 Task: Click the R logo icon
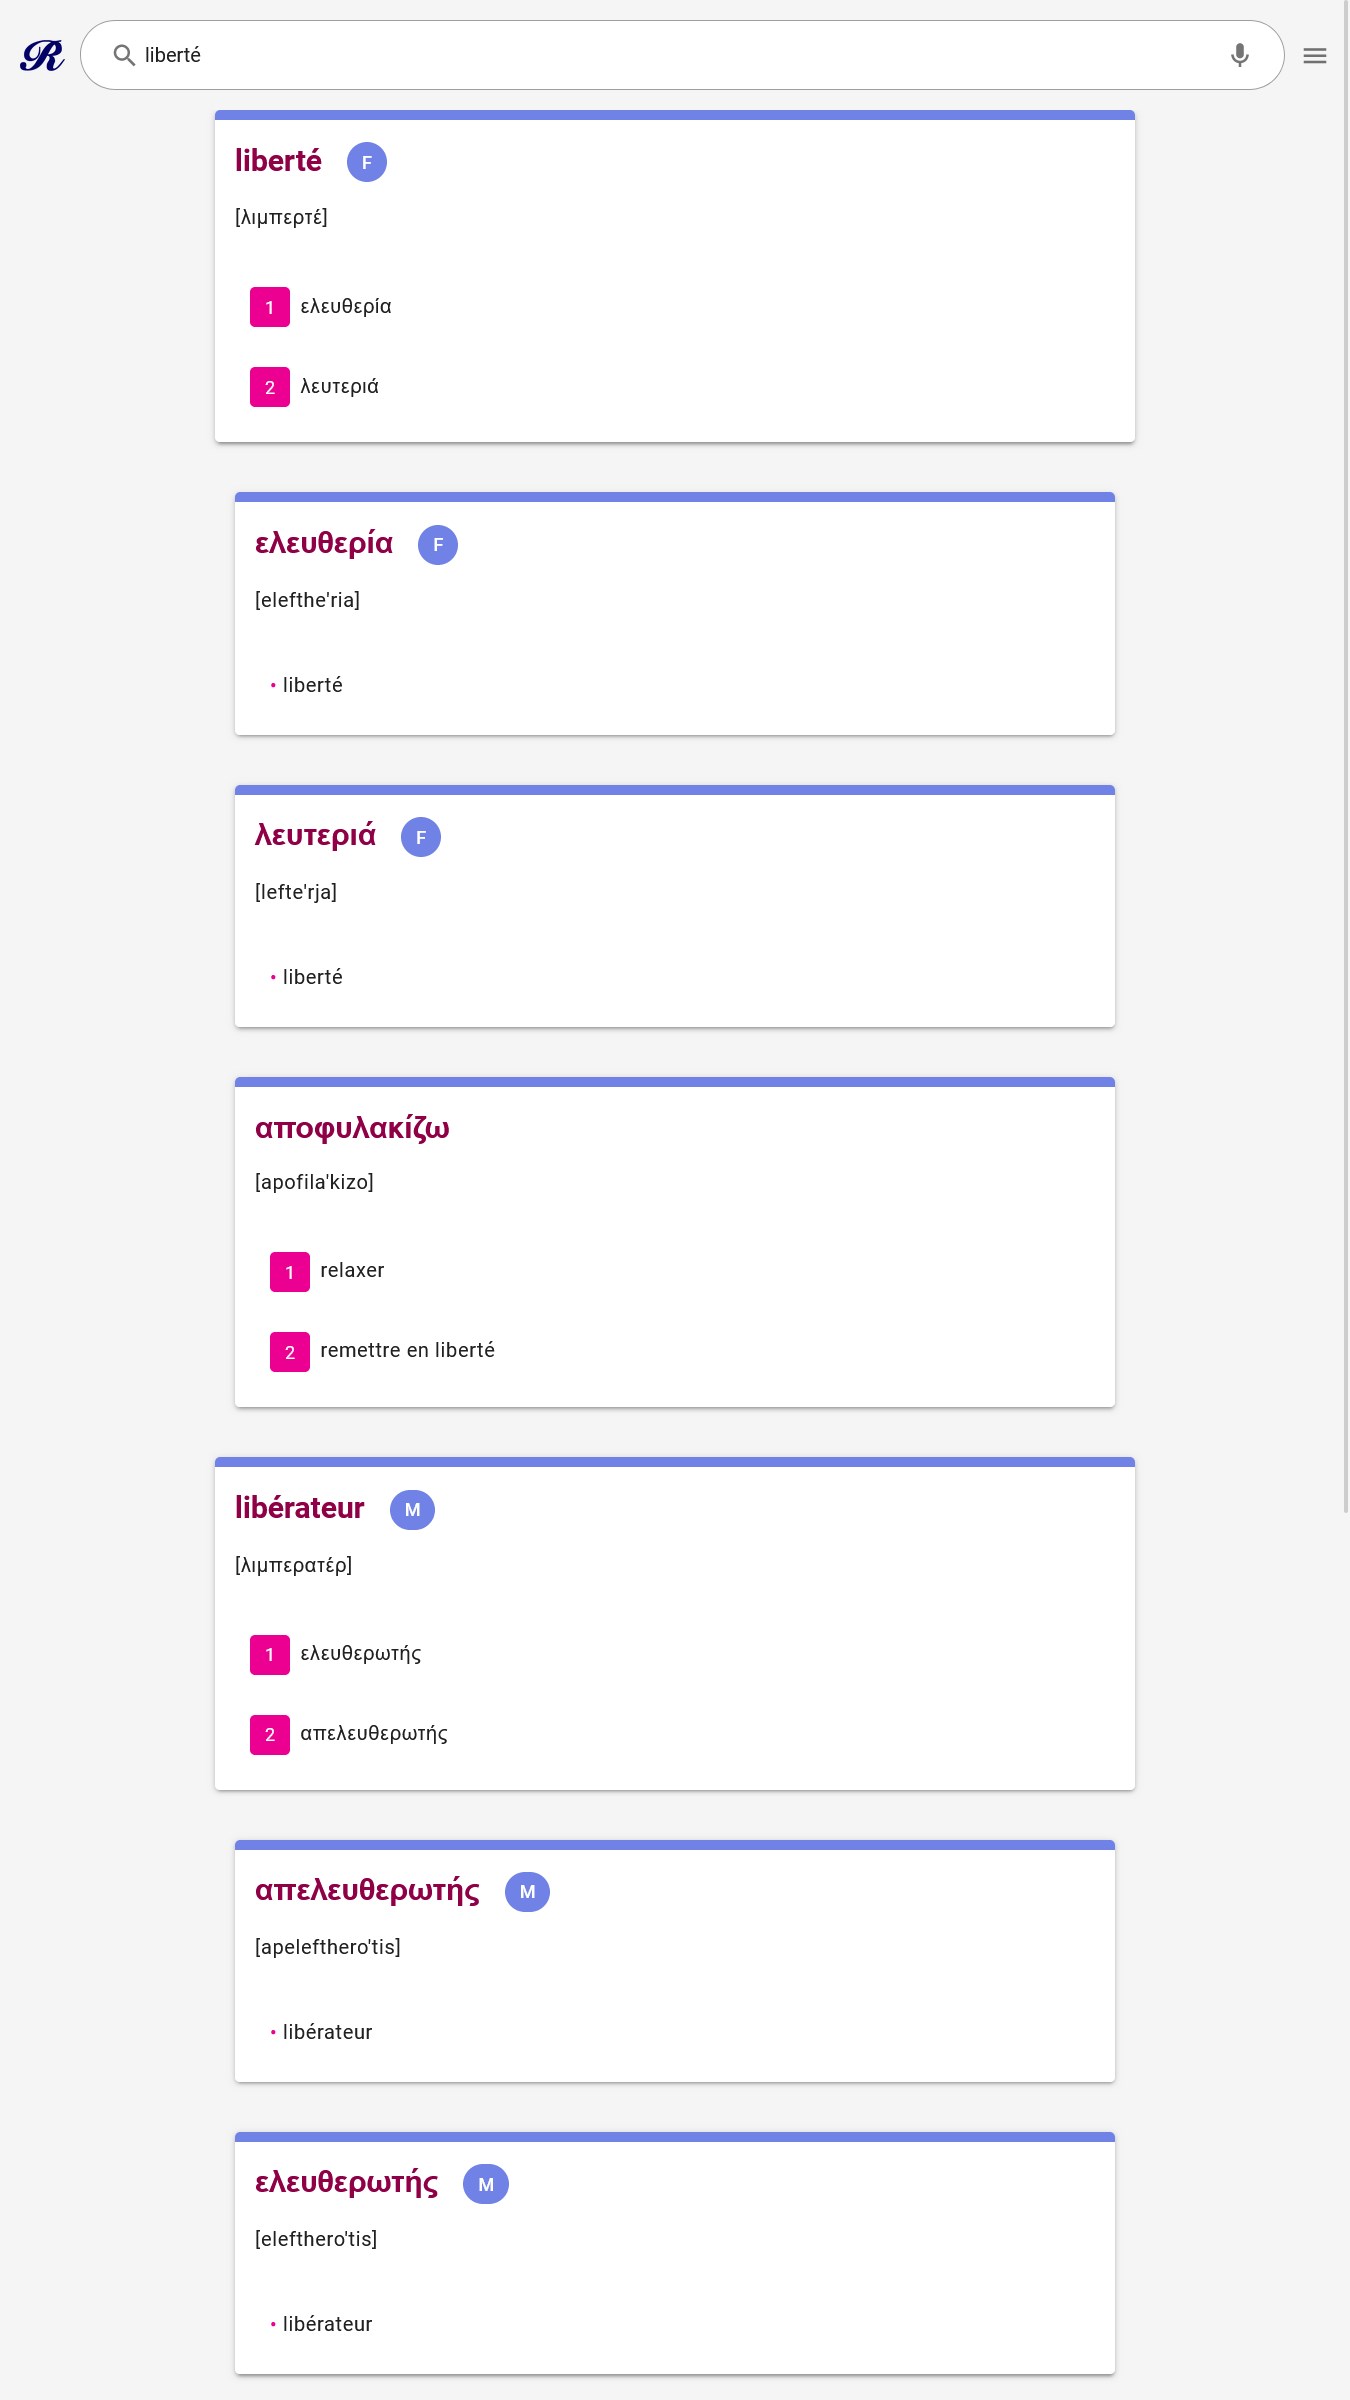point(42,55)
